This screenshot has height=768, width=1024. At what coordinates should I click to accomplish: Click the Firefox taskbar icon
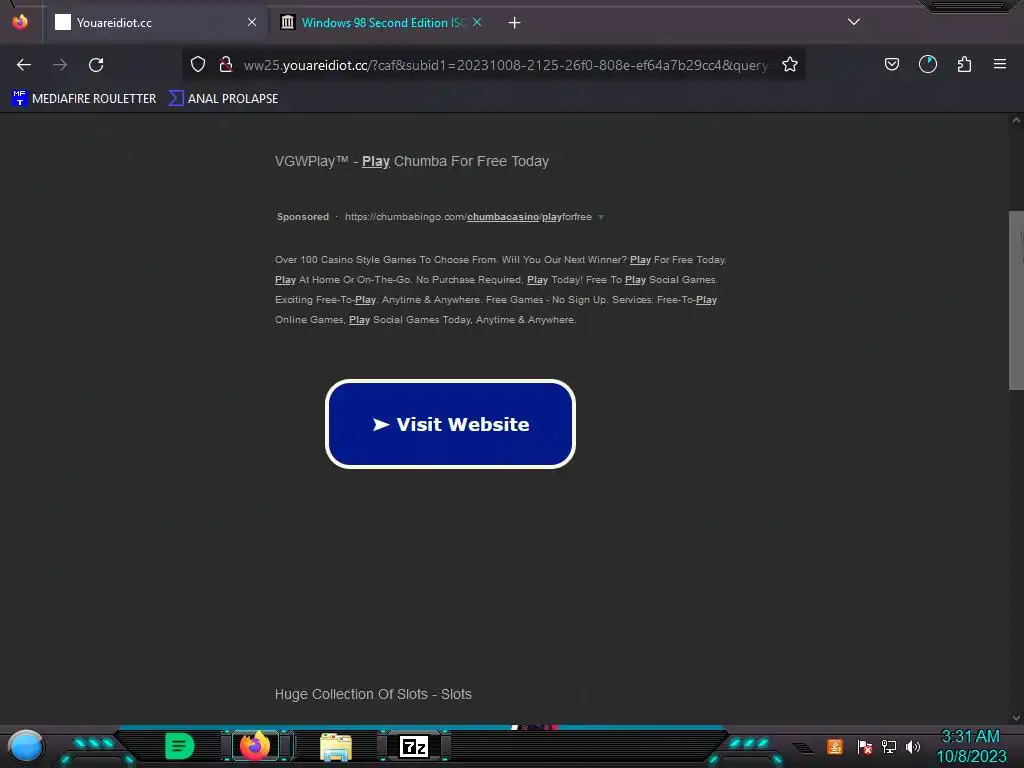pyautogui.click(x=255, y=746)
